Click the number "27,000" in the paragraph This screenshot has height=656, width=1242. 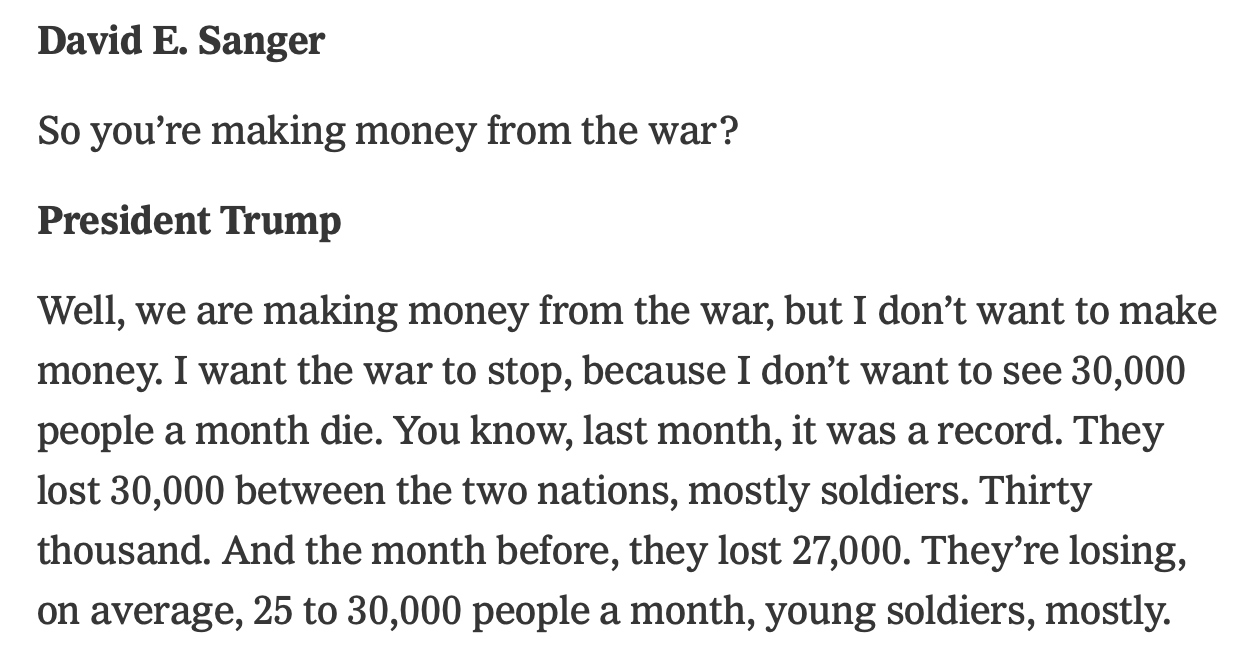click(x=844, y=551)
